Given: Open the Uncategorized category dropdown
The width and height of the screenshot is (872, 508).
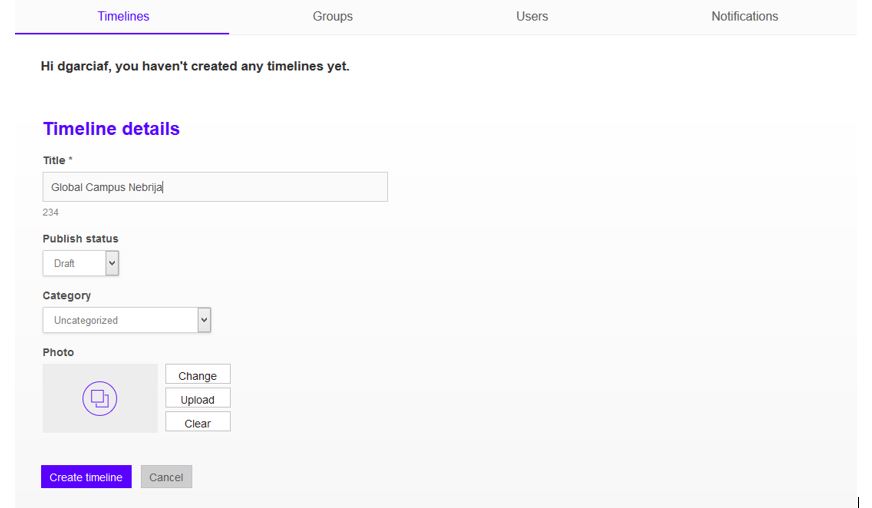Looking at the screenshot, I should tap(127, 320).
